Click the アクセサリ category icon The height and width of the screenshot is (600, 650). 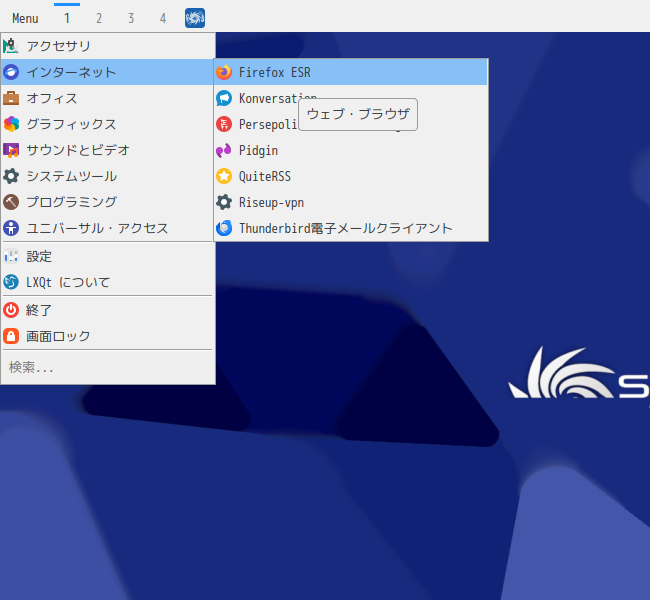click(11, 46)
